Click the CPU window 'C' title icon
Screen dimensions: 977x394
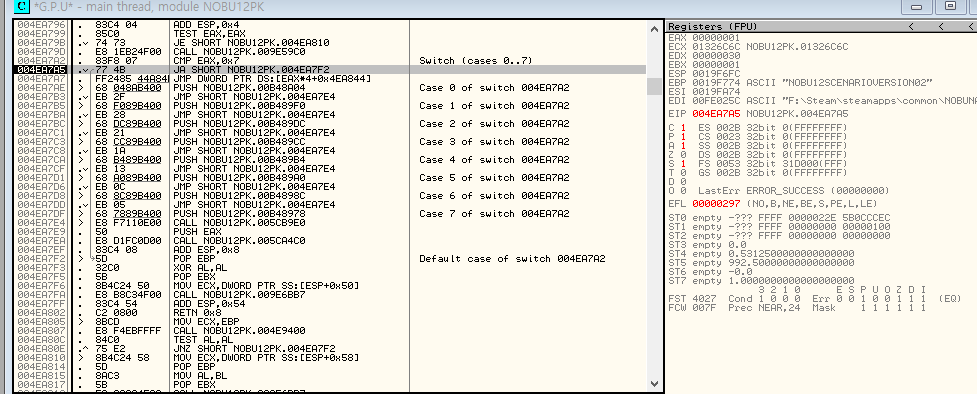click(x=21, y=7)
